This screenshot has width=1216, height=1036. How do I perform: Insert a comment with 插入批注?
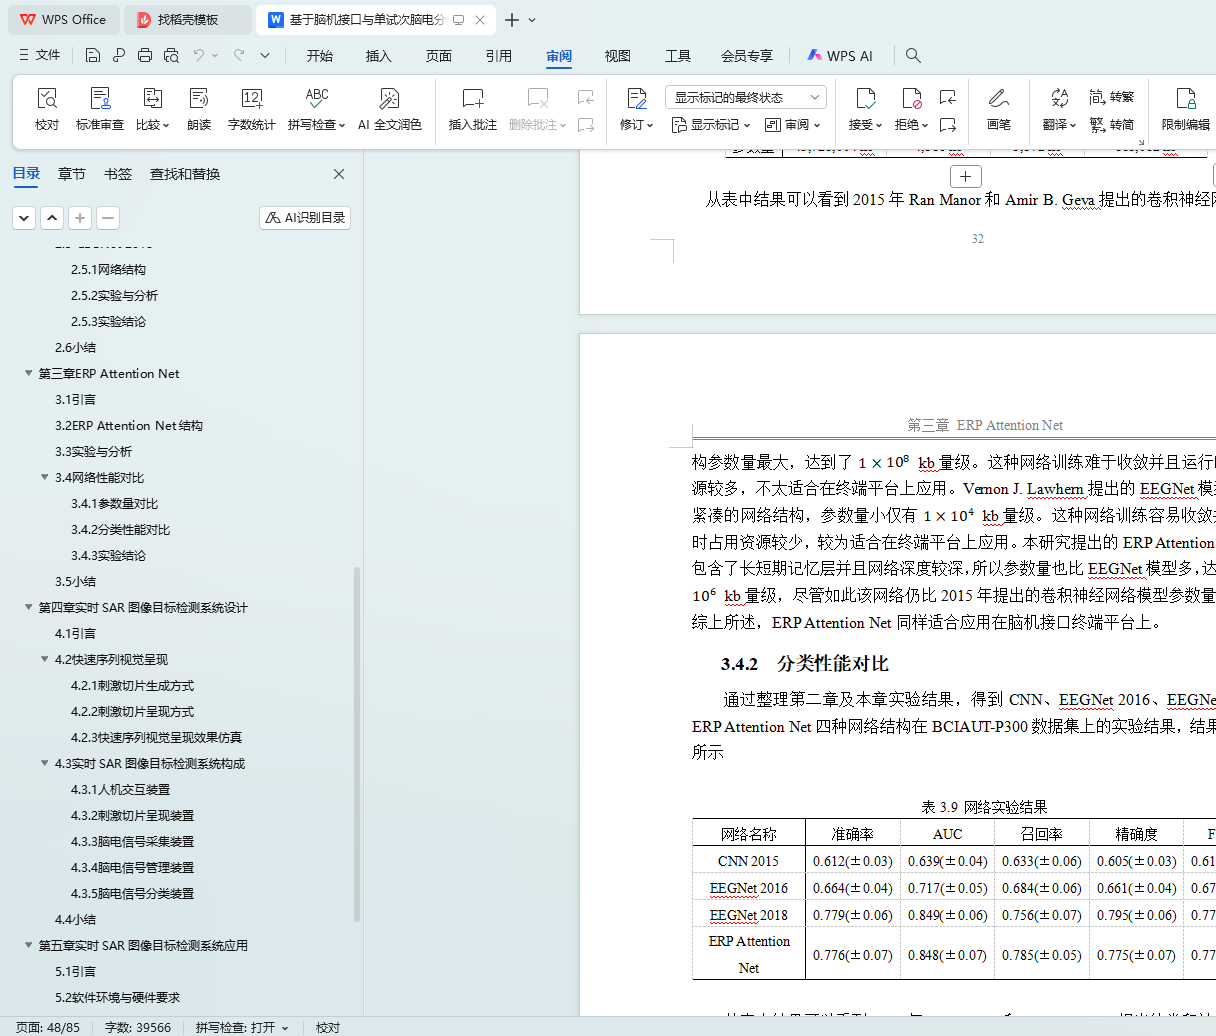click(x=472, y=109)
